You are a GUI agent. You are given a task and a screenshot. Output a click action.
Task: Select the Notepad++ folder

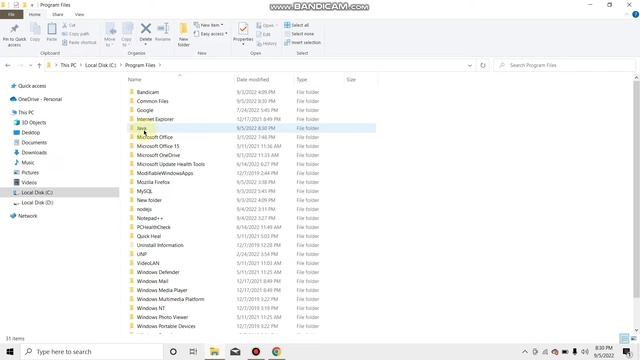click(149, 218)
